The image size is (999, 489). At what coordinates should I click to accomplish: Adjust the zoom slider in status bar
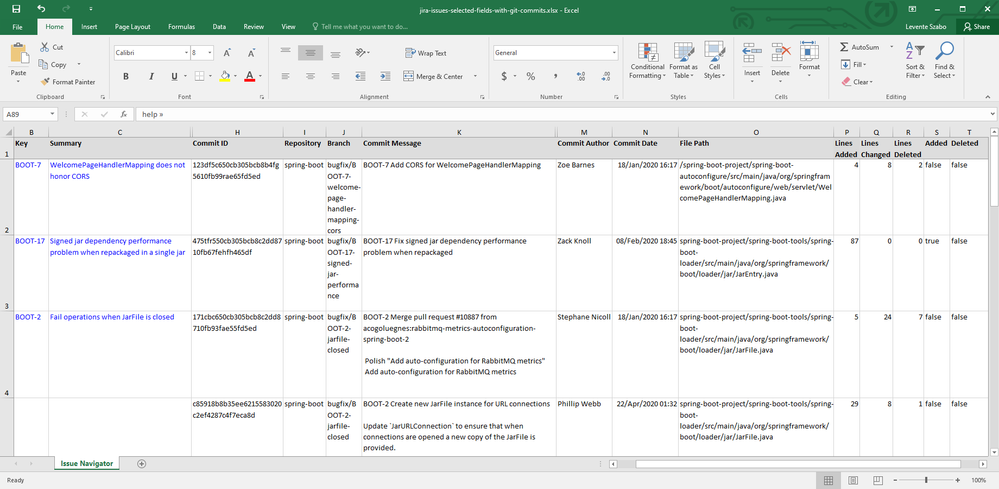point(926,480)
